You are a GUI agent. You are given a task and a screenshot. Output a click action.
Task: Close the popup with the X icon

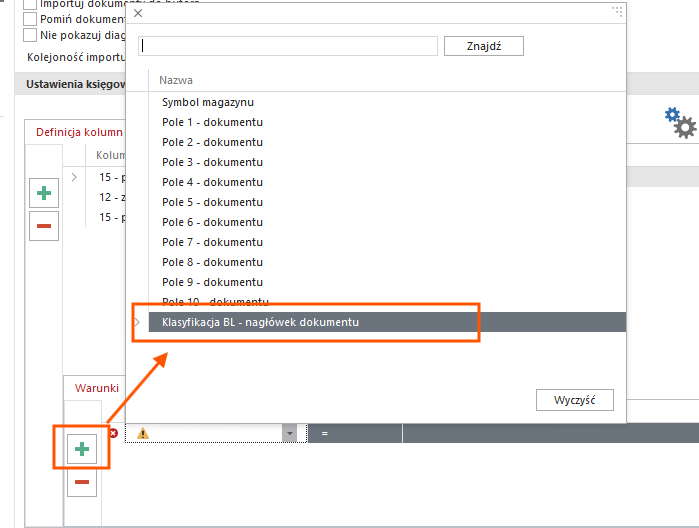[138, 12]
